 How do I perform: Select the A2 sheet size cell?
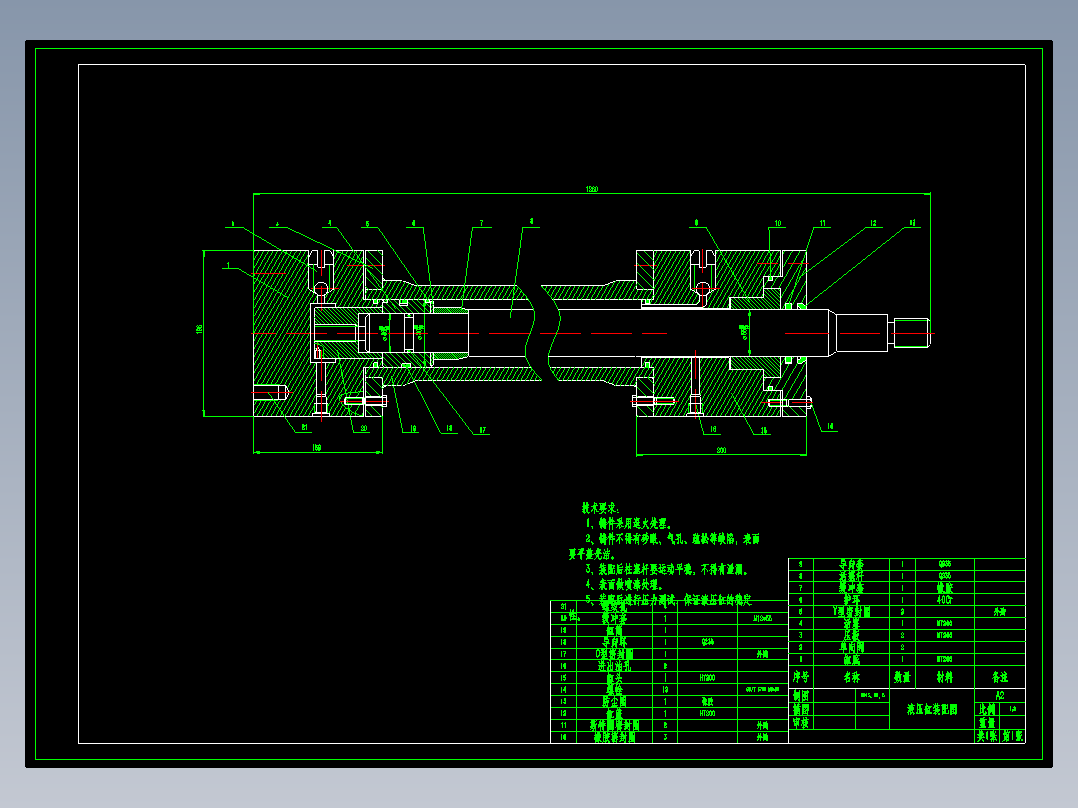tap(1000, 695)
